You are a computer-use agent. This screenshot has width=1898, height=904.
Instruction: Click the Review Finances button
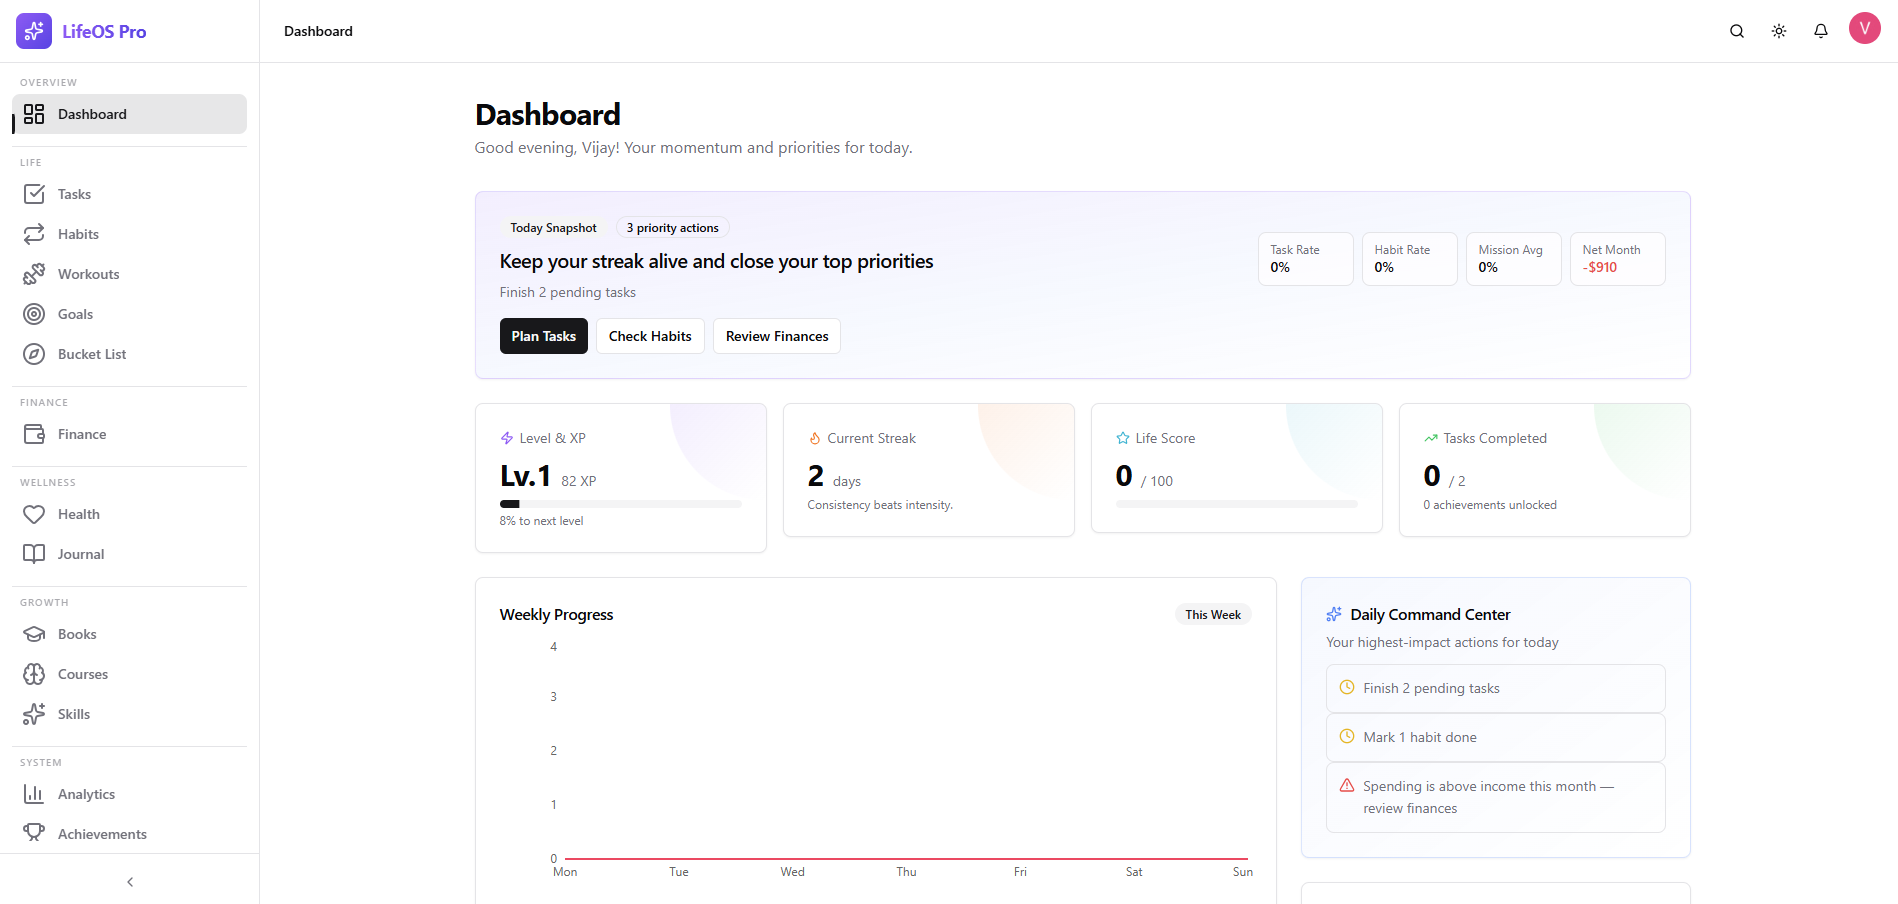tap(777, 336)
